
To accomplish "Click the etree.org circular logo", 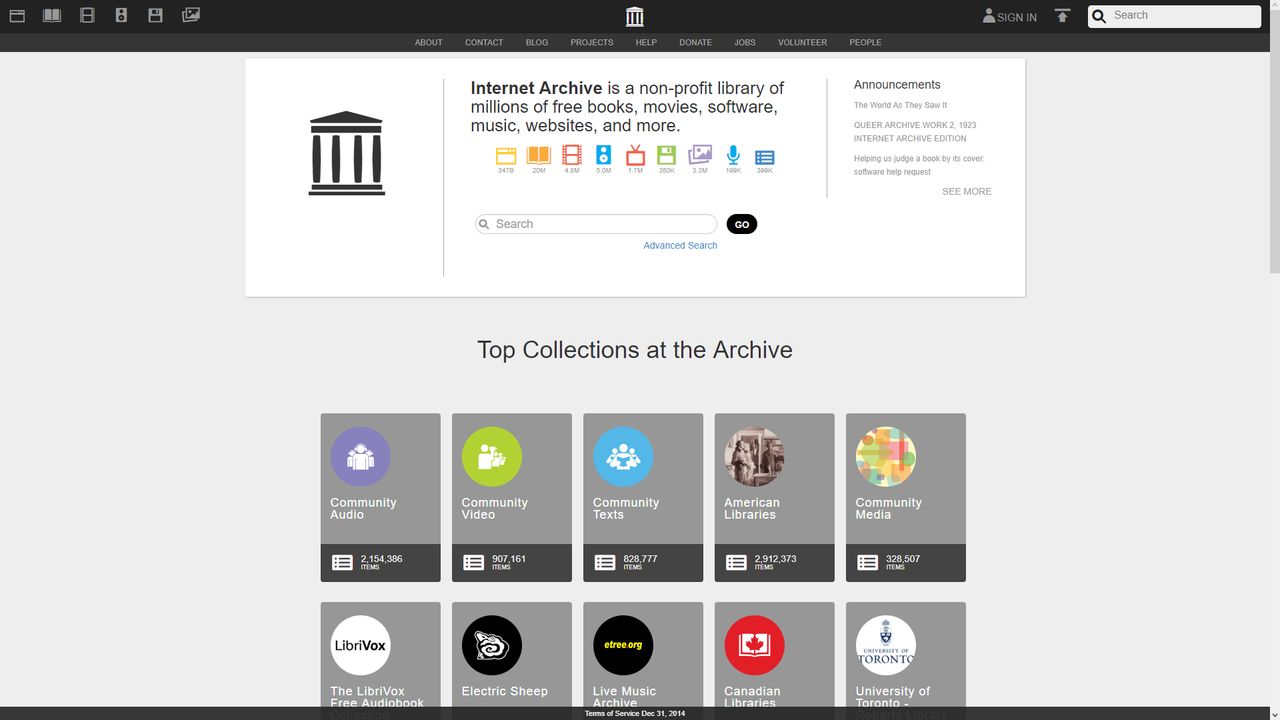I will coord(623,645).
